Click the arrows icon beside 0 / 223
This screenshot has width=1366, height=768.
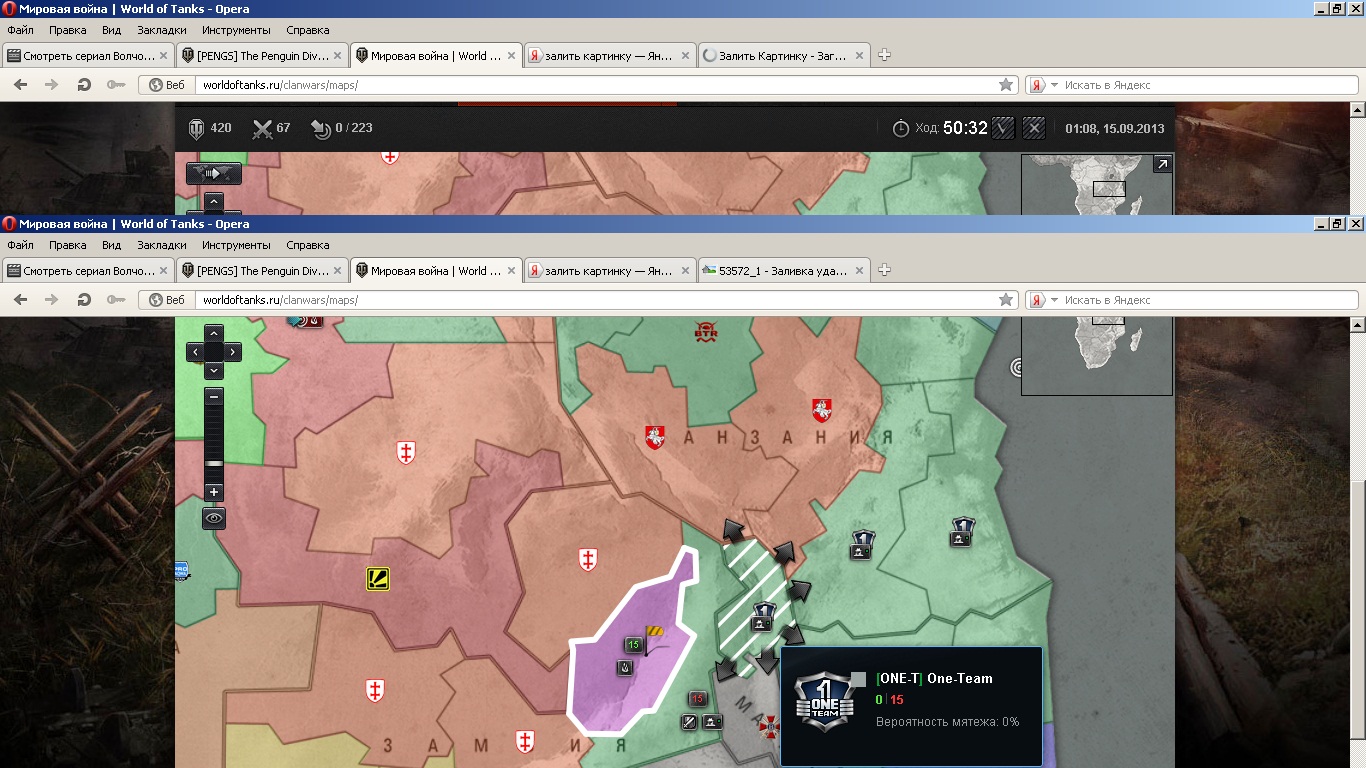tap(321, 128)
